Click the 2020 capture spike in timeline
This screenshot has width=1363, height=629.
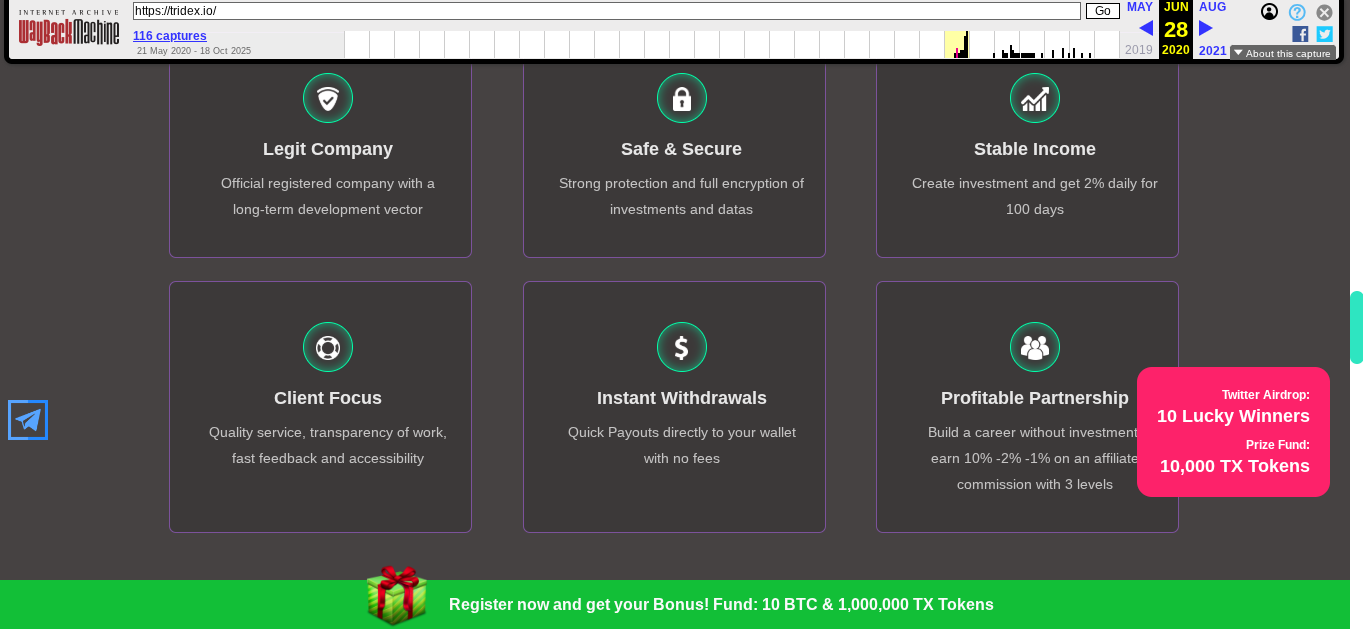(x=966, y=45)
